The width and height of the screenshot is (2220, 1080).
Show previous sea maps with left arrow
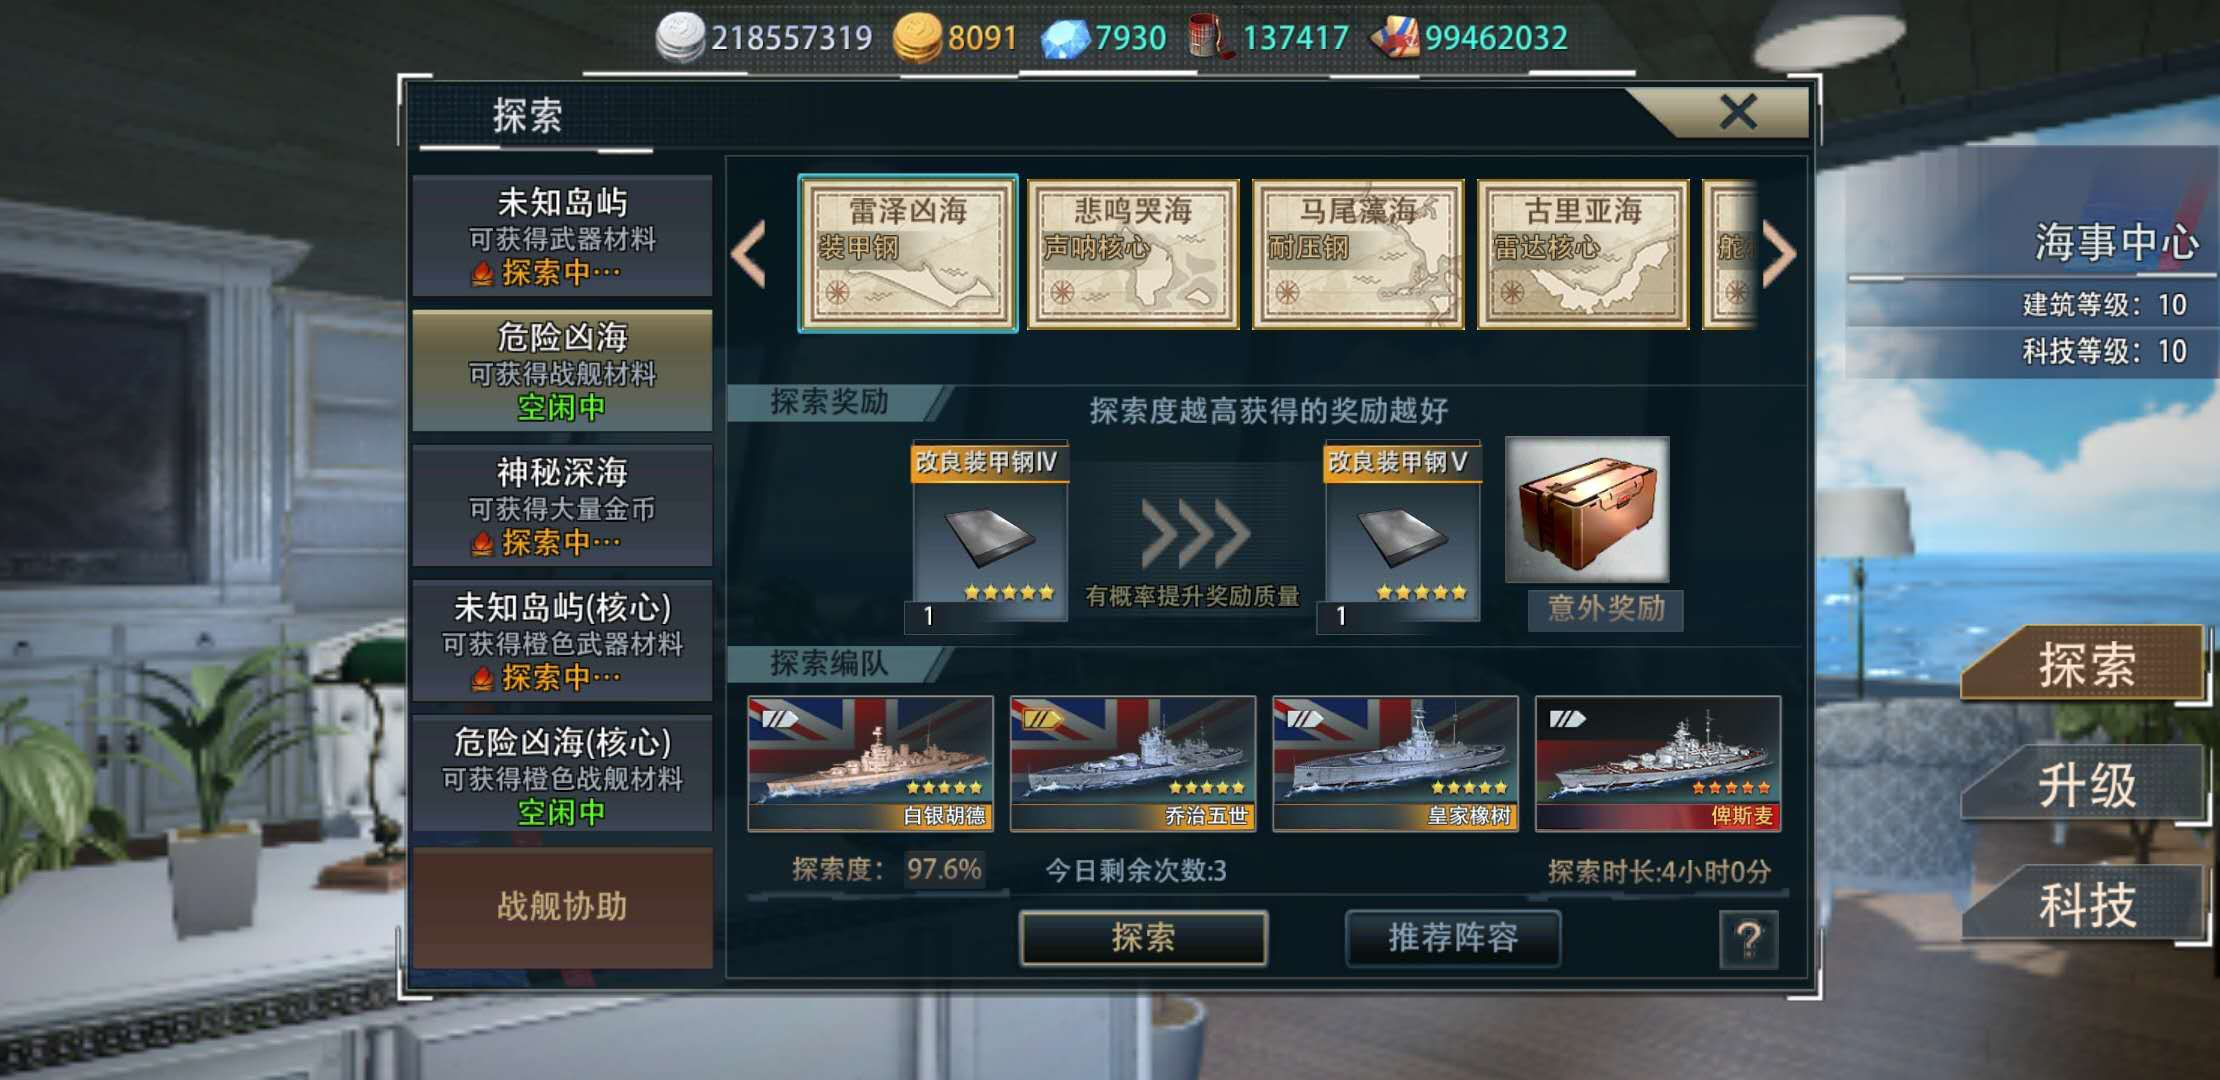(749, 254)
